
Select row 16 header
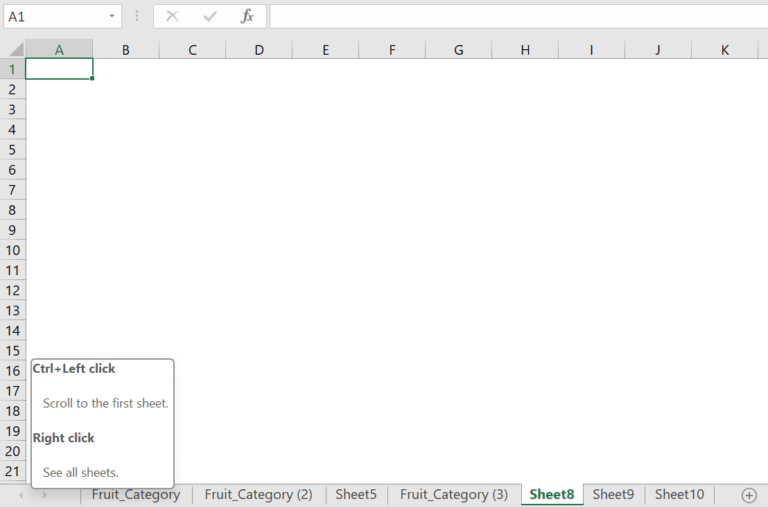click(x=13, y=370)
